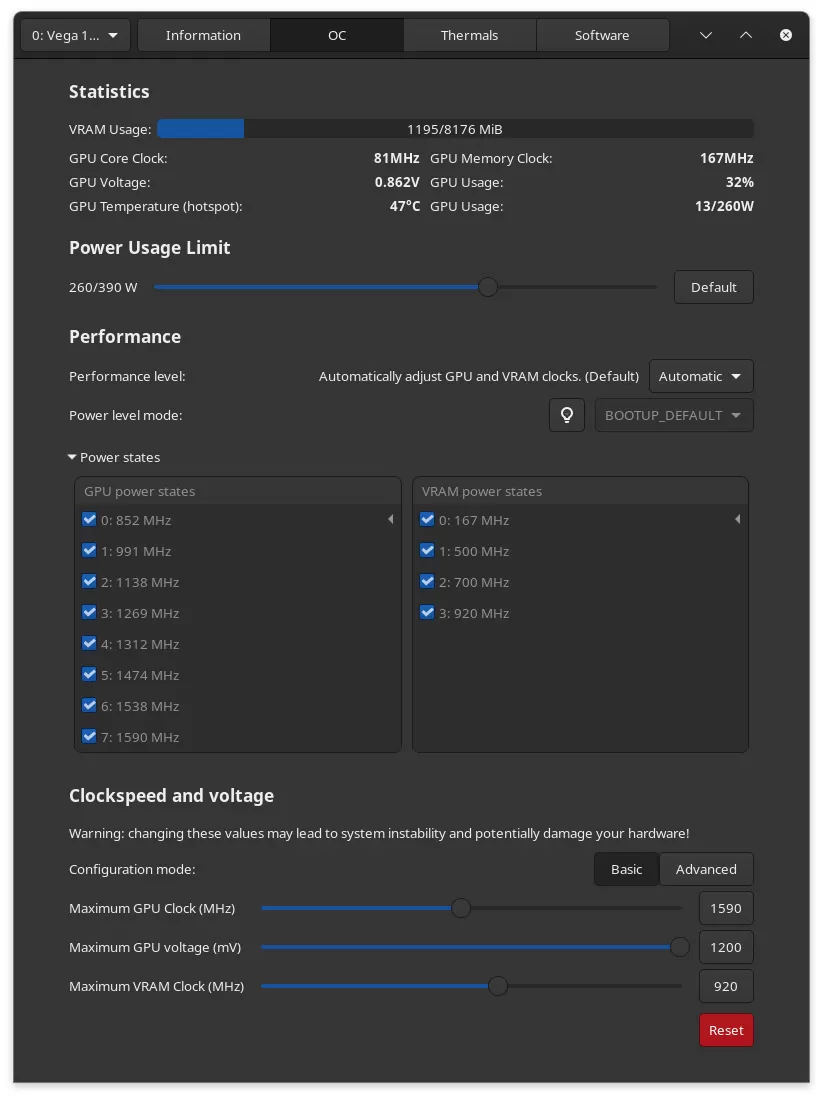Toggle VRAM power state 3: 920 MHz
The width and height of the screenshot is (823, 1099).
click(x=428, y=613)
